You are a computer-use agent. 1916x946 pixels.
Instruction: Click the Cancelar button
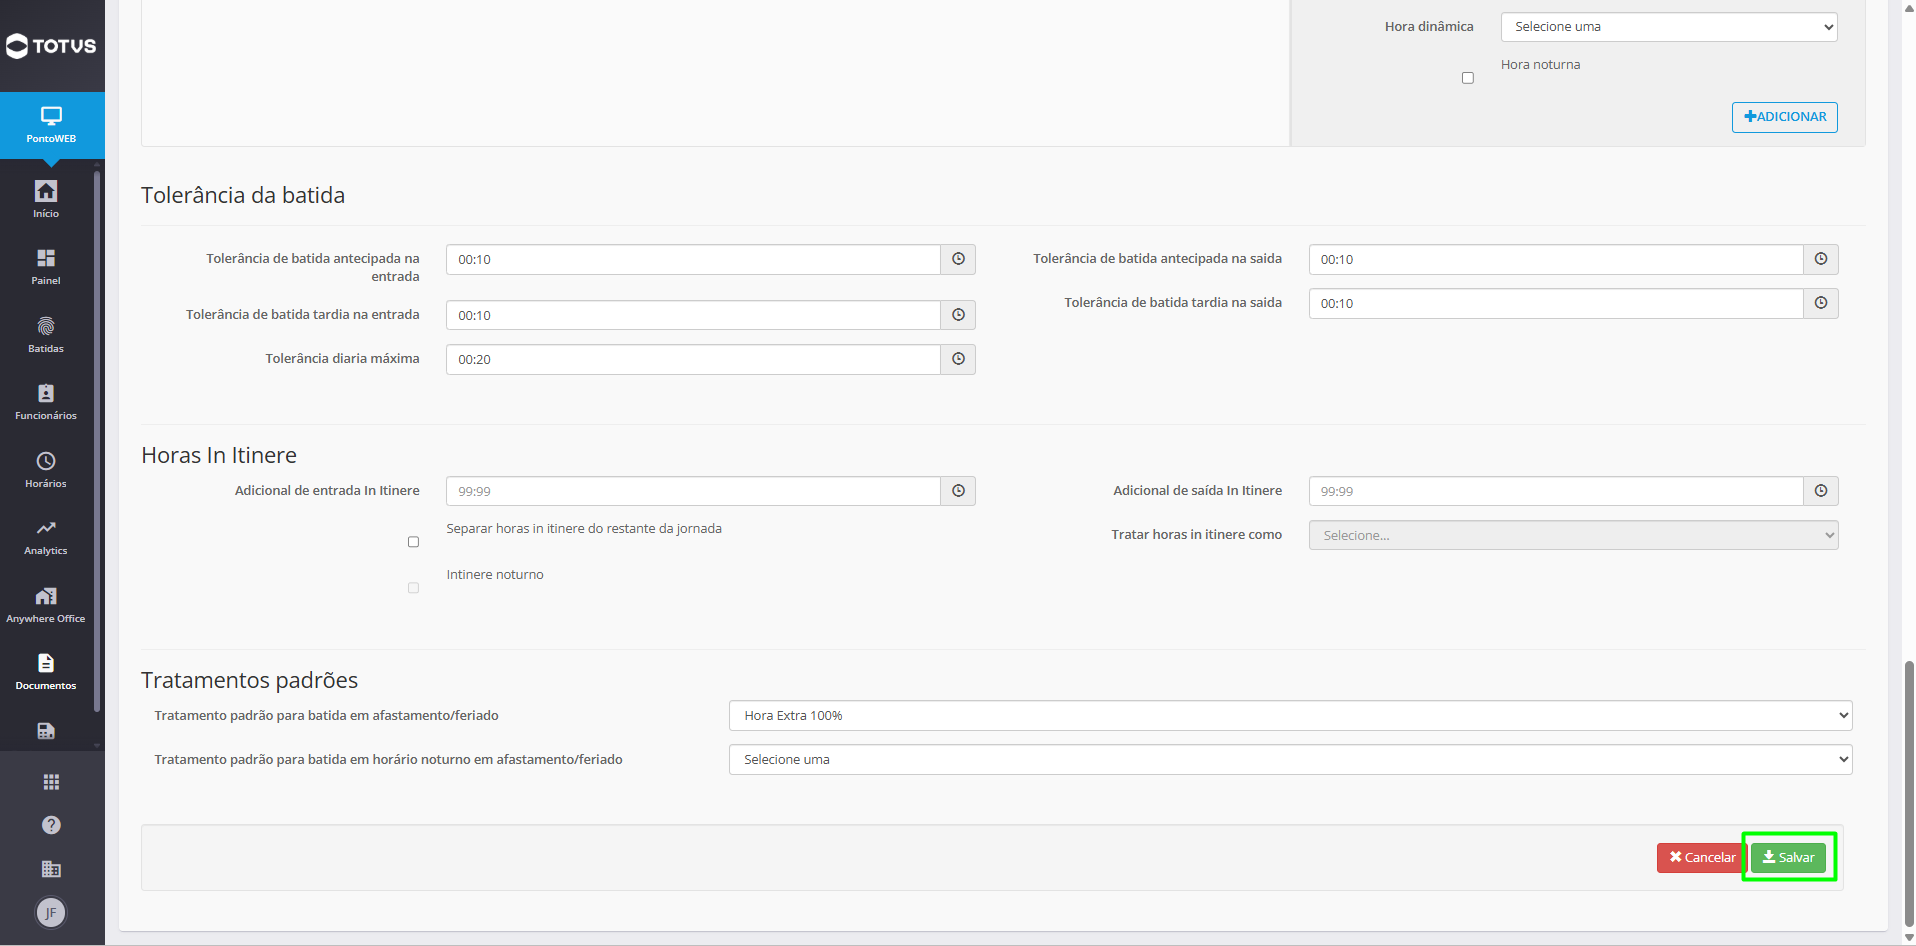pos(1701,858)
